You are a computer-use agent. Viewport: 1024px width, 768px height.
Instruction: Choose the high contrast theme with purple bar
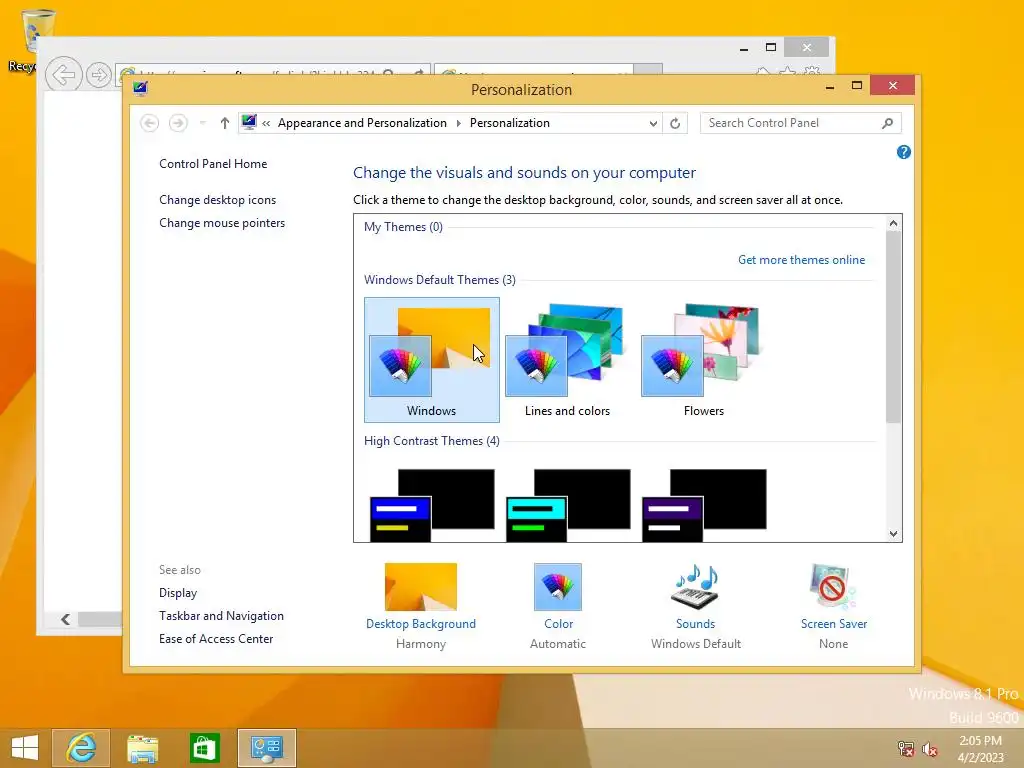coord(704,505)
